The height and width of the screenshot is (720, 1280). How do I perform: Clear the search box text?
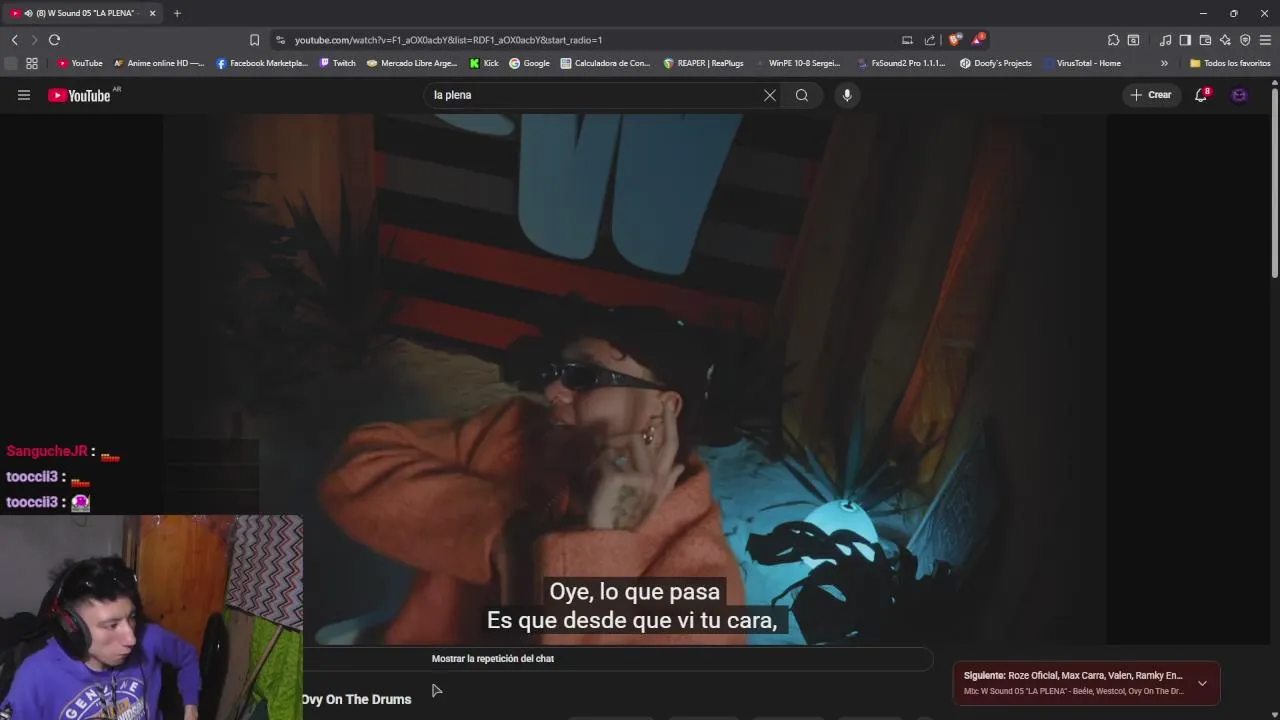pyautogui.click(x=770, y=95)
